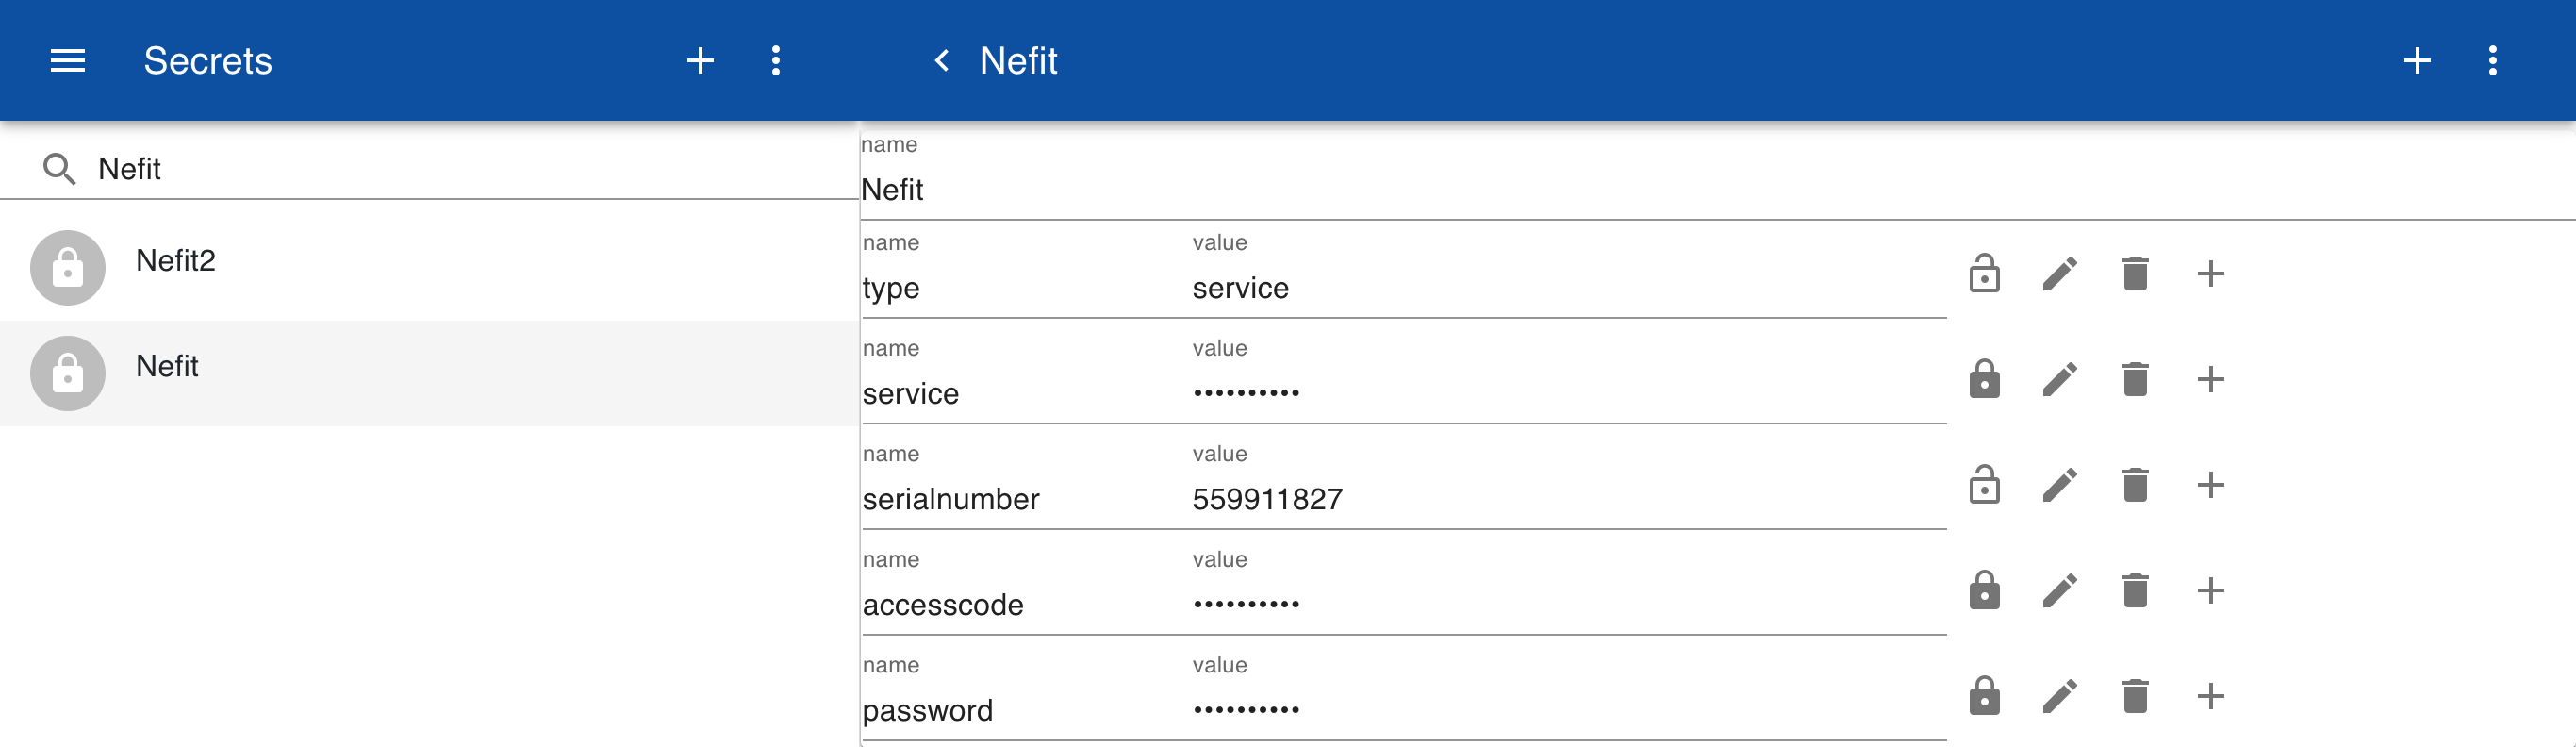Viewport: 2576px width, 747px height.
Task: Toggle the lock on the serialnumber field
Action: [1984, 485]
